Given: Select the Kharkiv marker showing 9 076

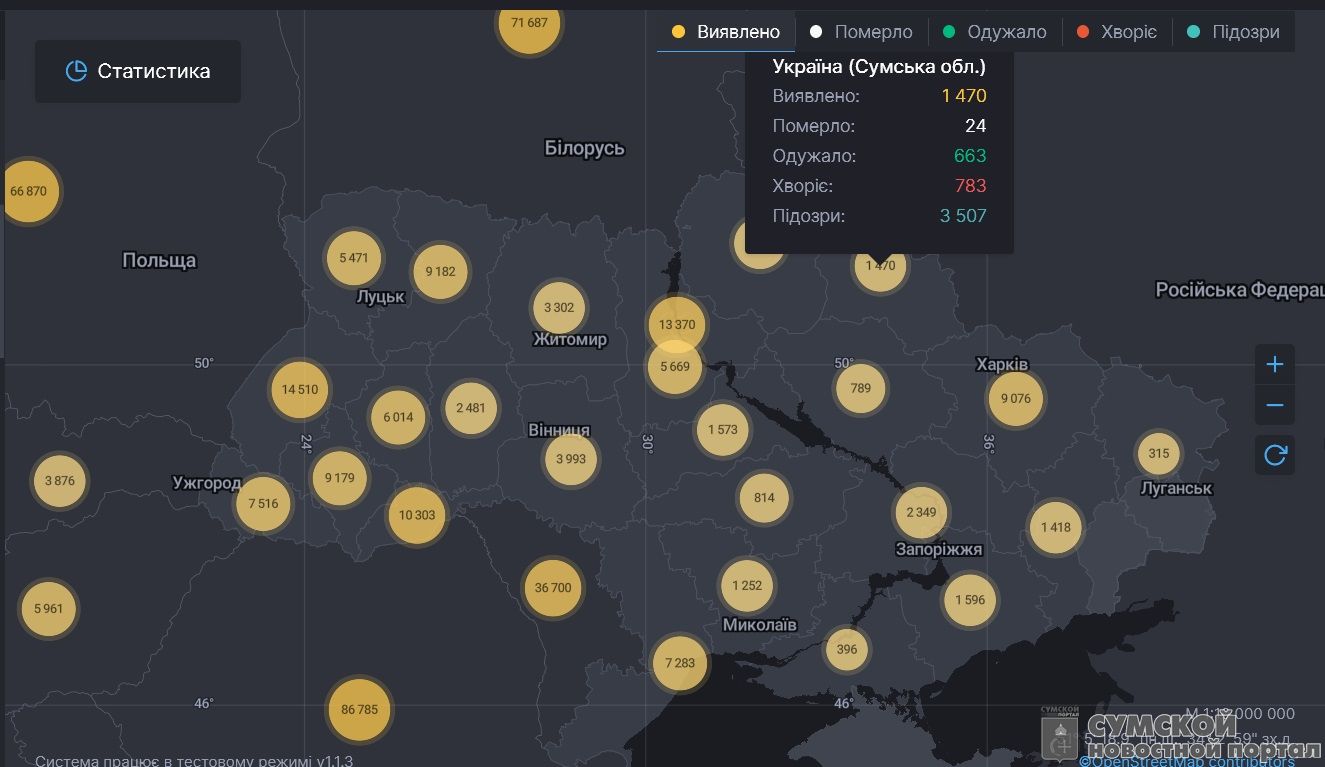Looking at the screenshot, I should pyautogui.click(x=1015, y=398).
